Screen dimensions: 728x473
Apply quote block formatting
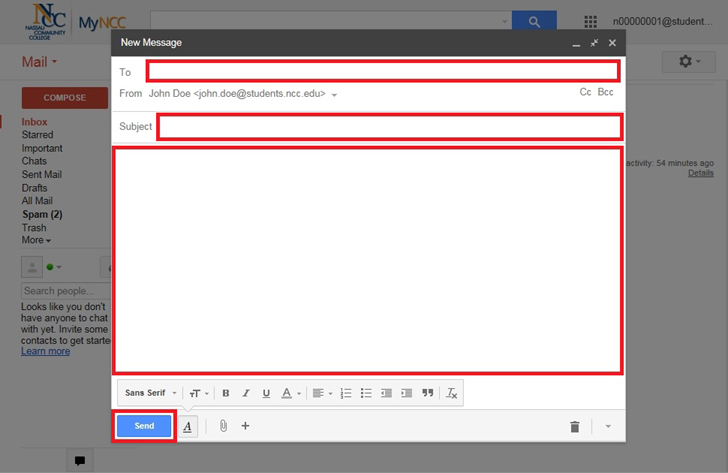tap(428, 393)
